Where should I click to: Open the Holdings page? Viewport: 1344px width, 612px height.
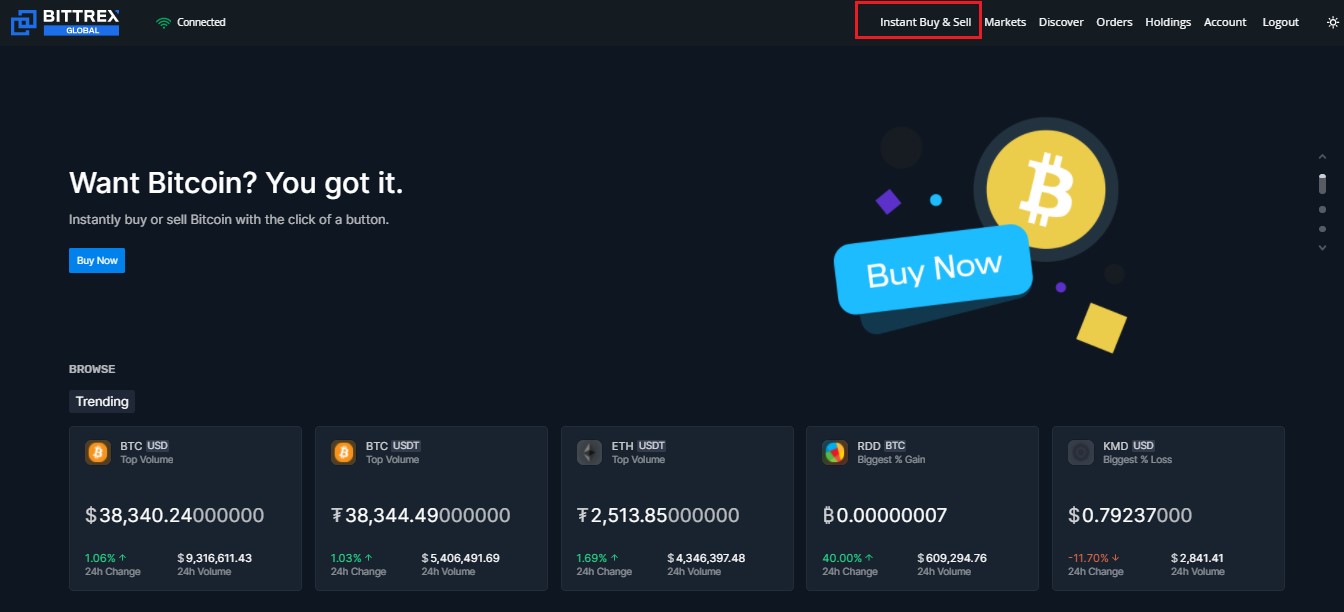(x=1168, y=22)
